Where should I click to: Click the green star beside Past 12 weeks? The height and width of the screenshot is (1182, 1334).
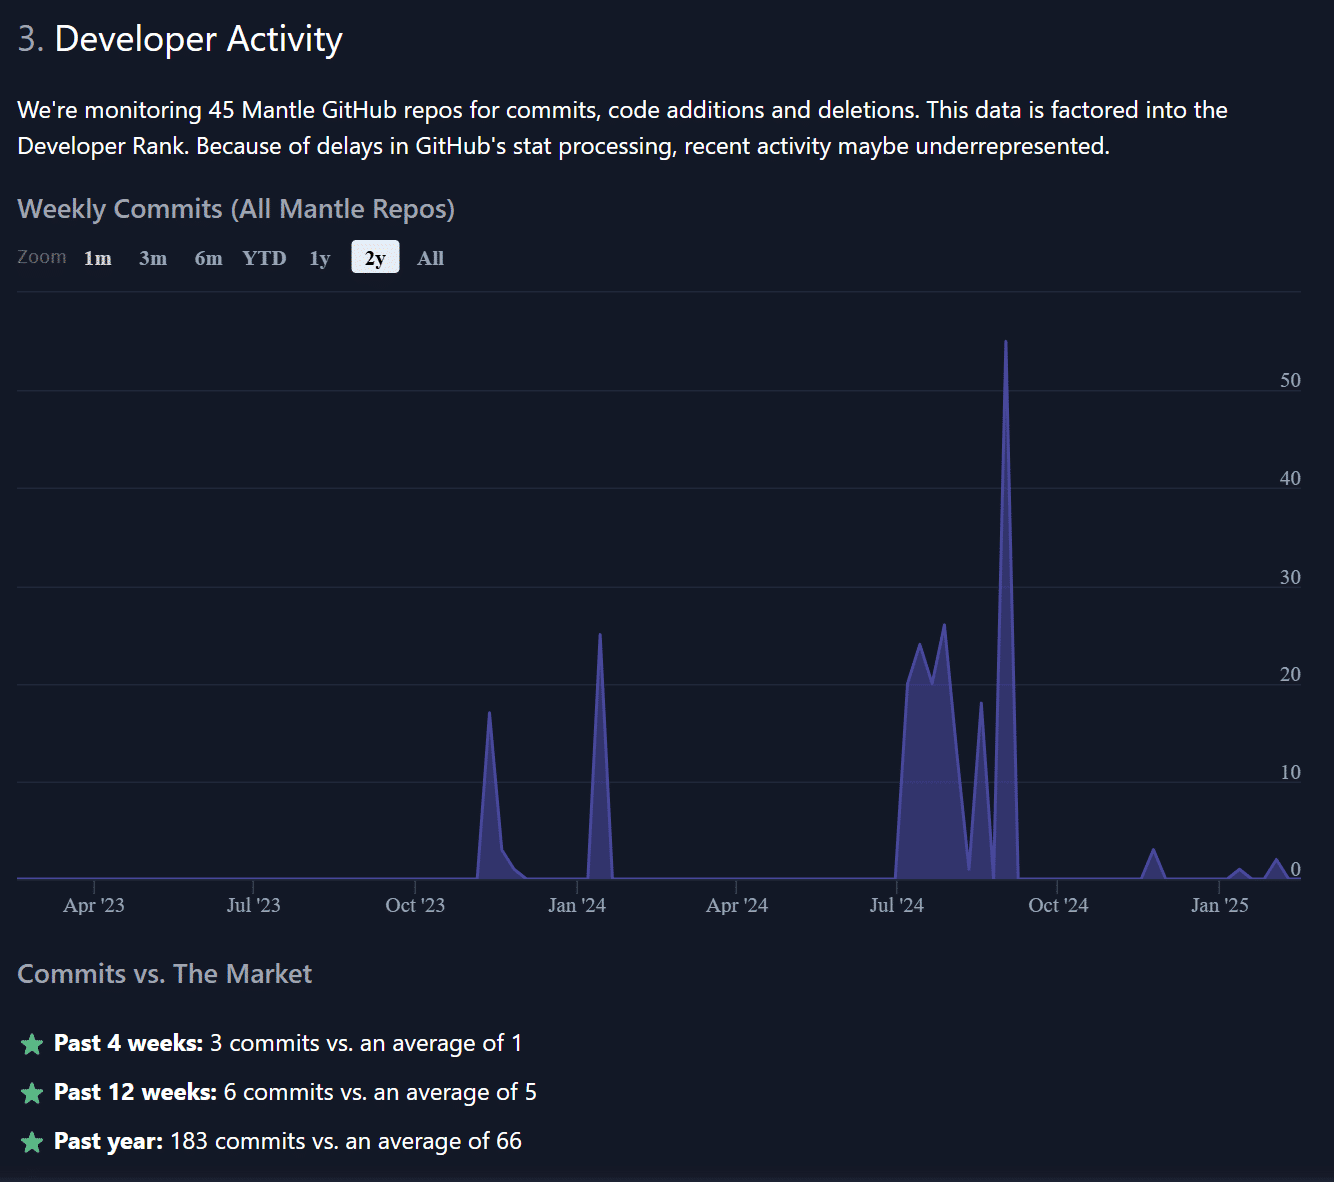click(x=31, y=1093)
